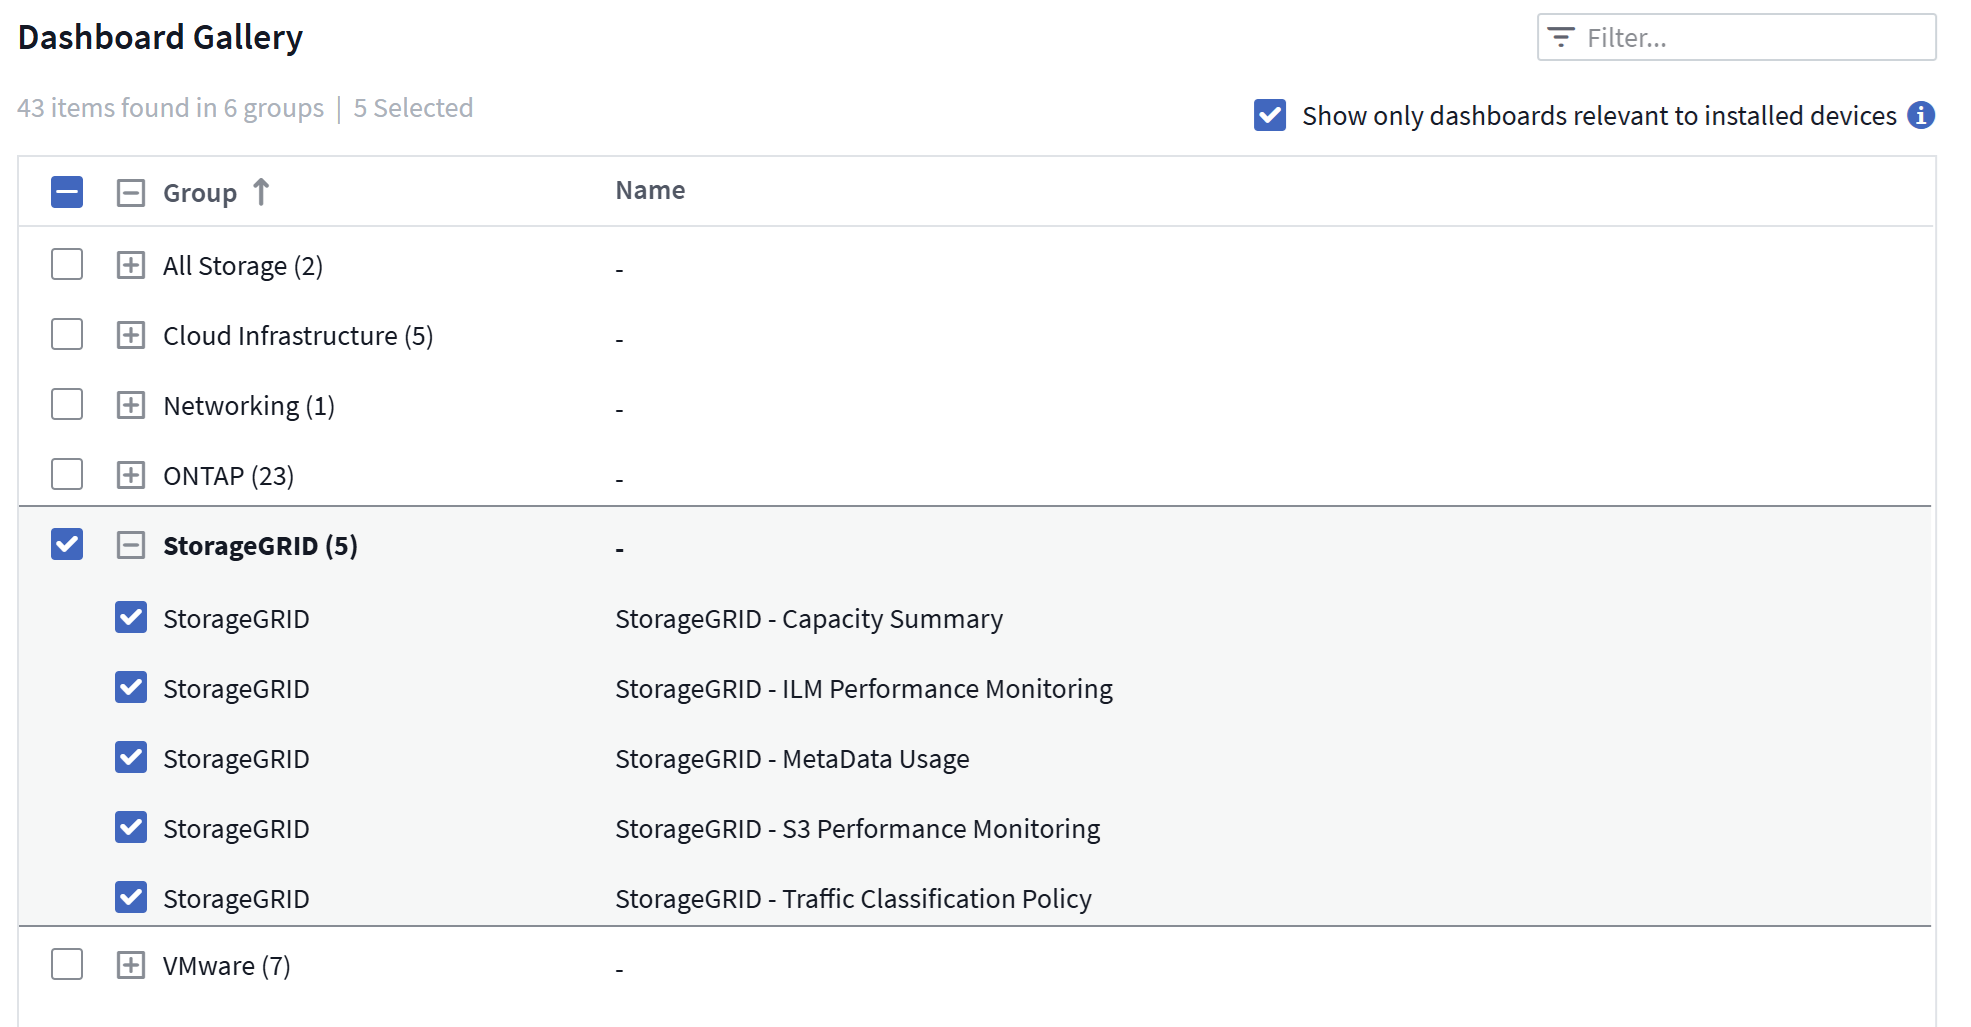This screenshot has height=1027, width=1971.
Task: Click into the Filter input field
Action: (1750, 38)
